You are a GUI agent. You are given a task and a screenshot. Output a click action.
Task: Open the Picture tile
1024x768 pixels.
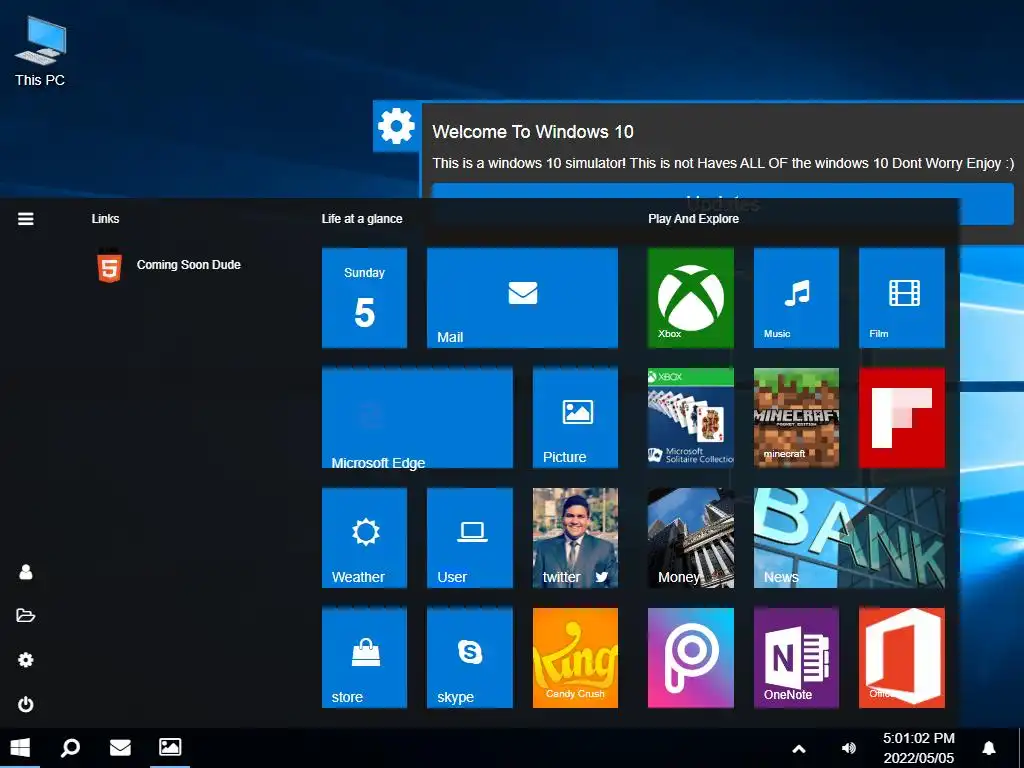575,418
